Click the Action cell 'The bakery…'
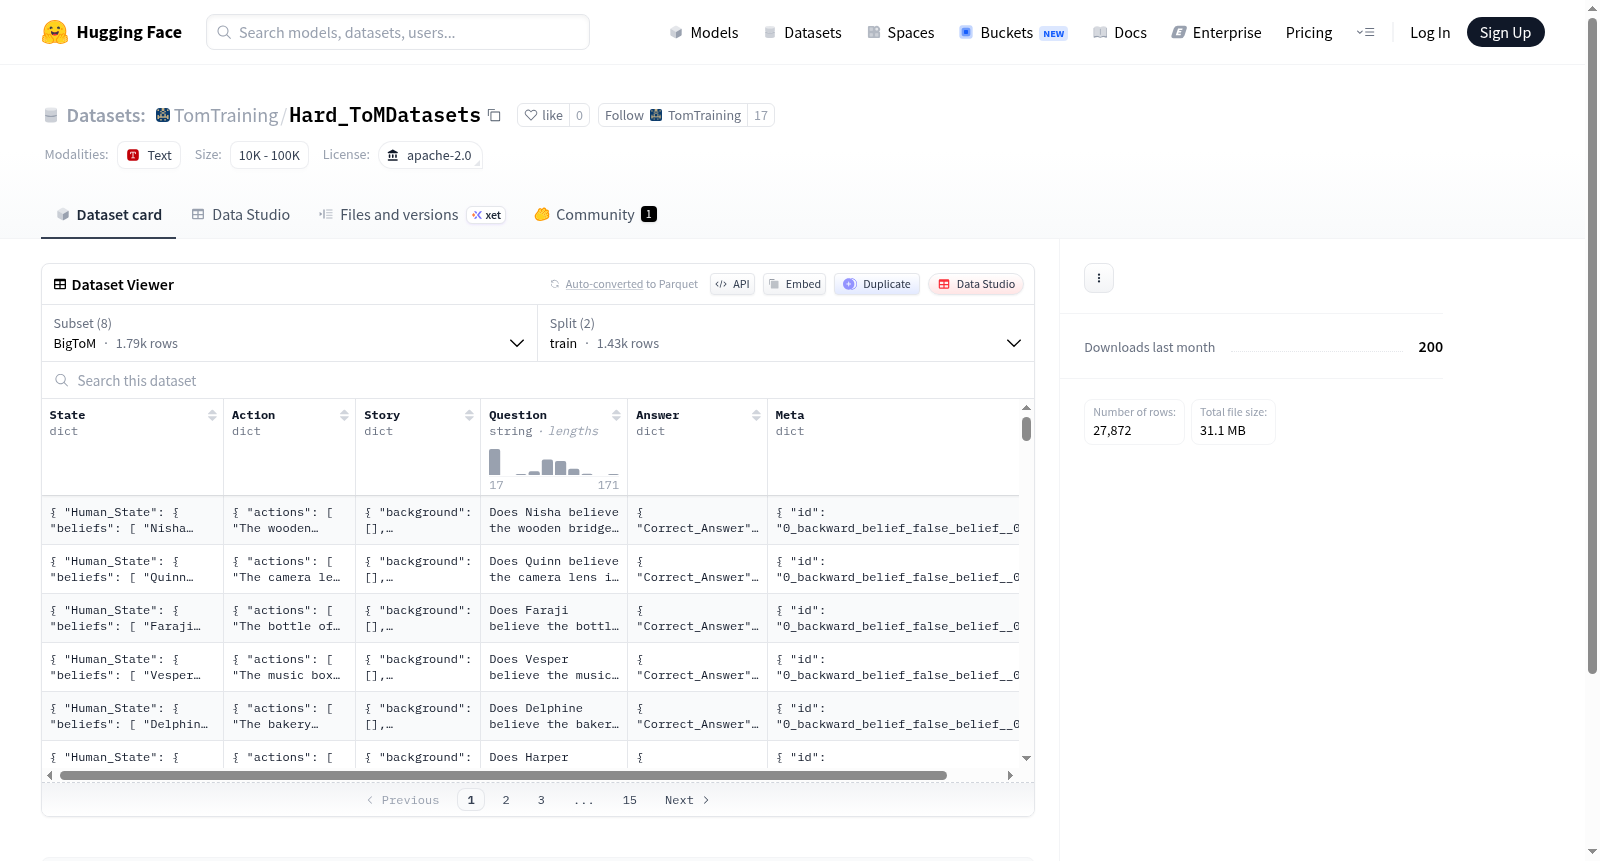The image size is (1600, 861). pos(289,716)
